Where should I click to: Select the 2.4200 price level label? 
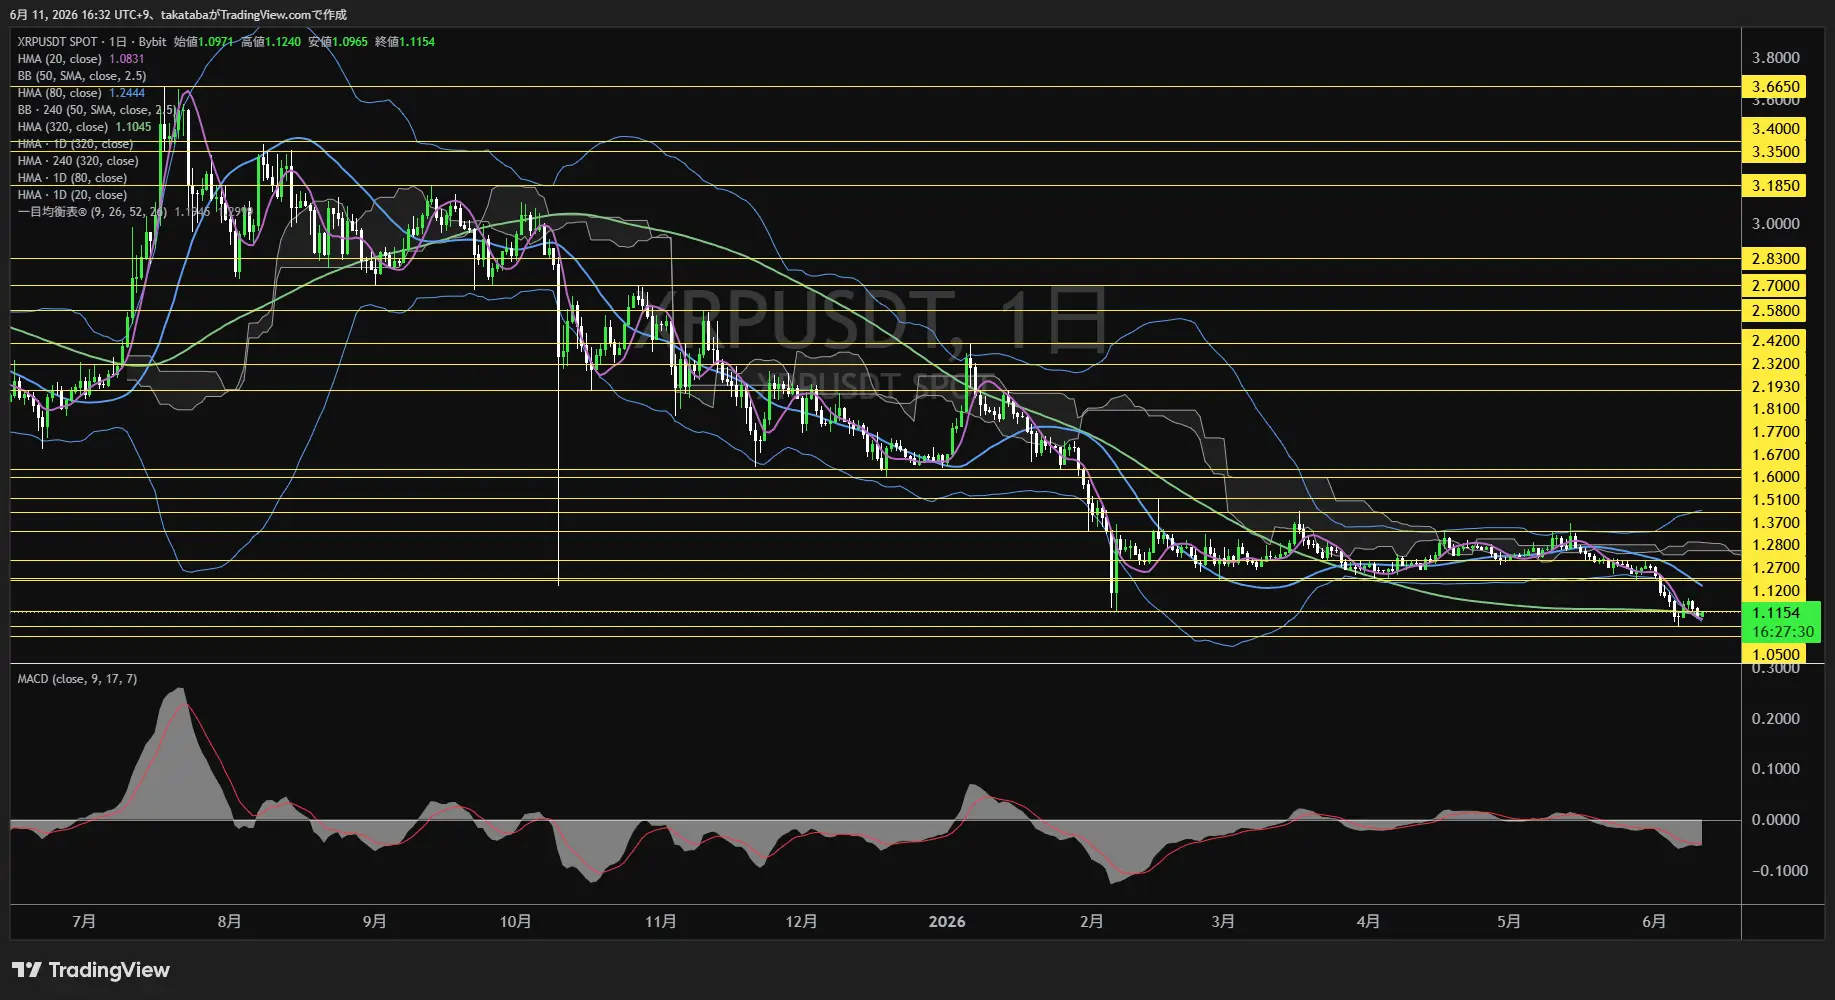(x=1775, y=341)
